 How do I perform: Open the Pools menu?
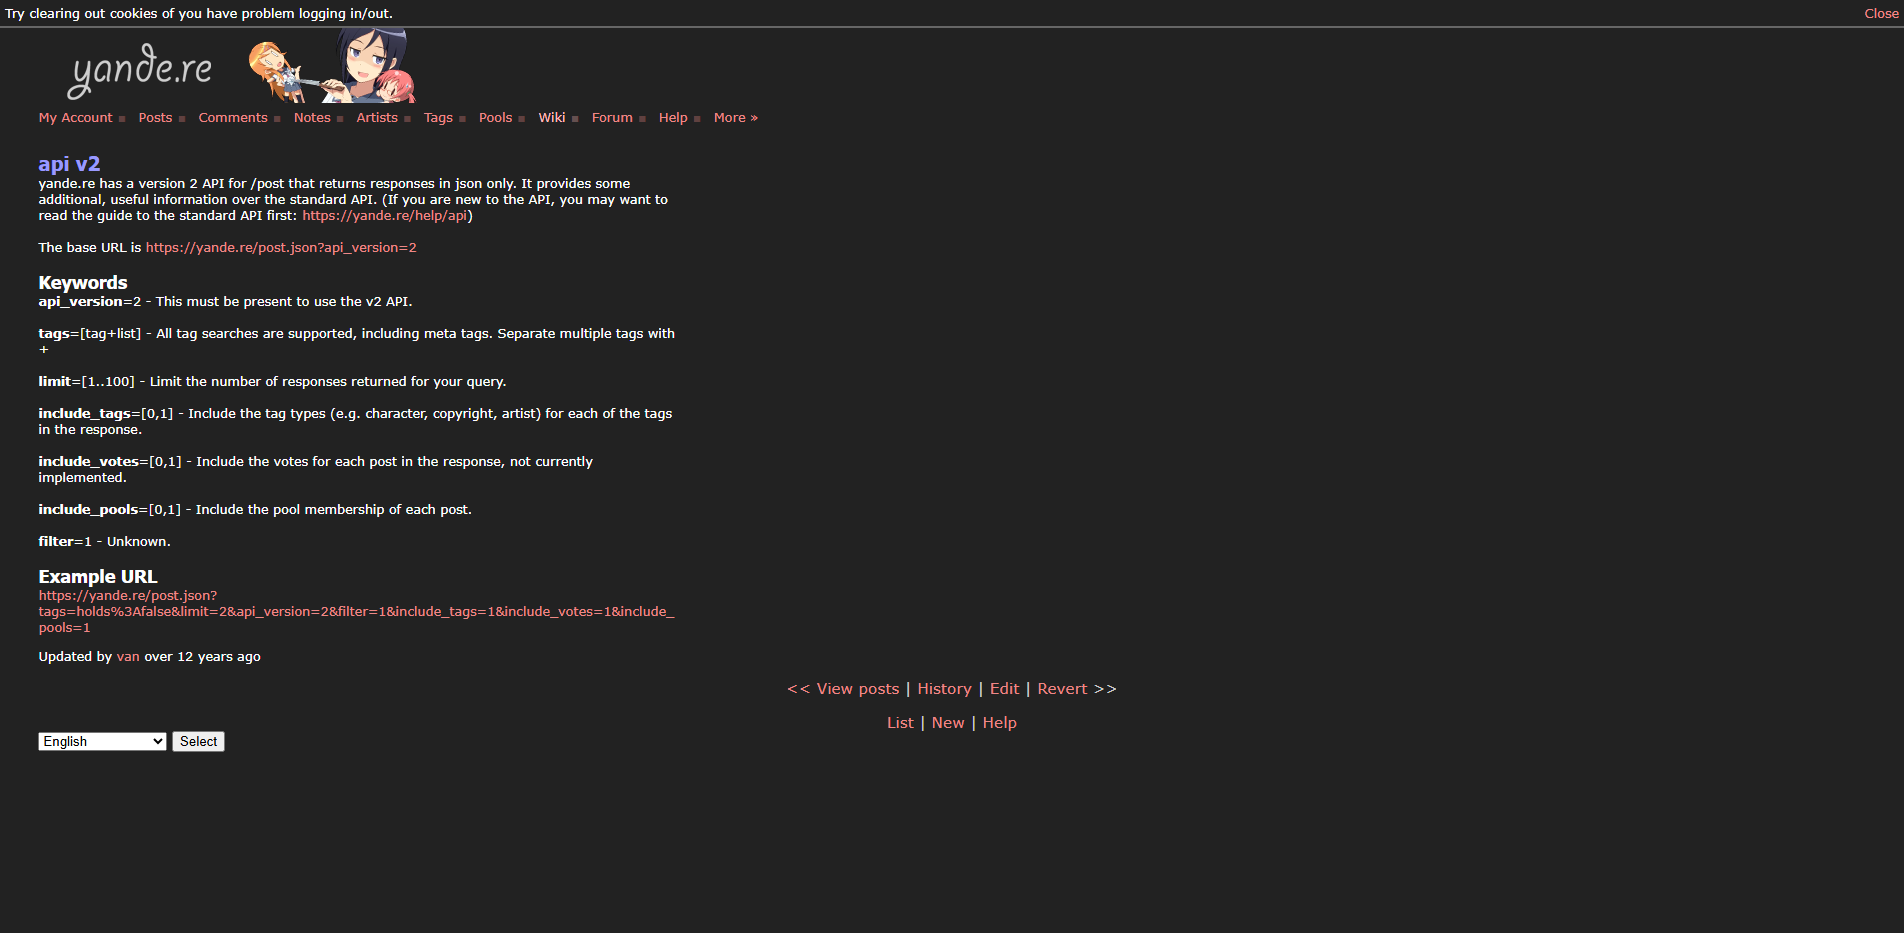[495, 117]
